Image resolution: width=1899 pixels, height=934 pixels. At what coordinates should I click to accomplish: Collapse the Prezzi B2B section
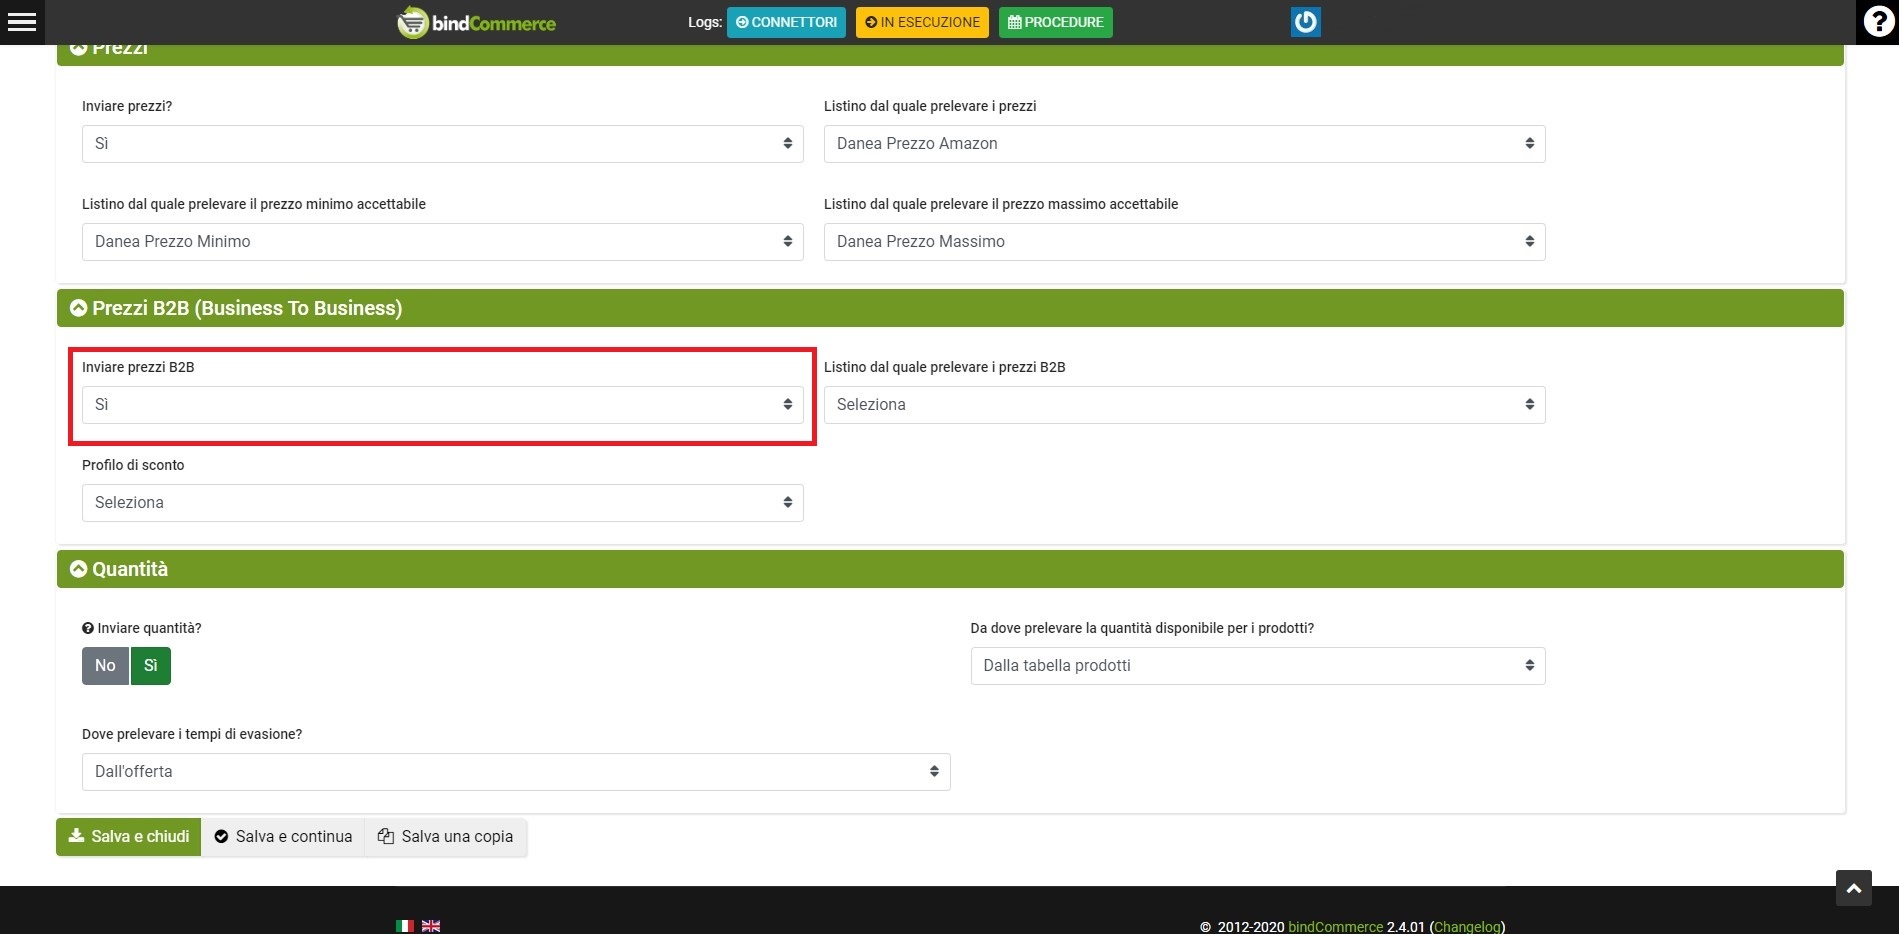tap(79, 308)
